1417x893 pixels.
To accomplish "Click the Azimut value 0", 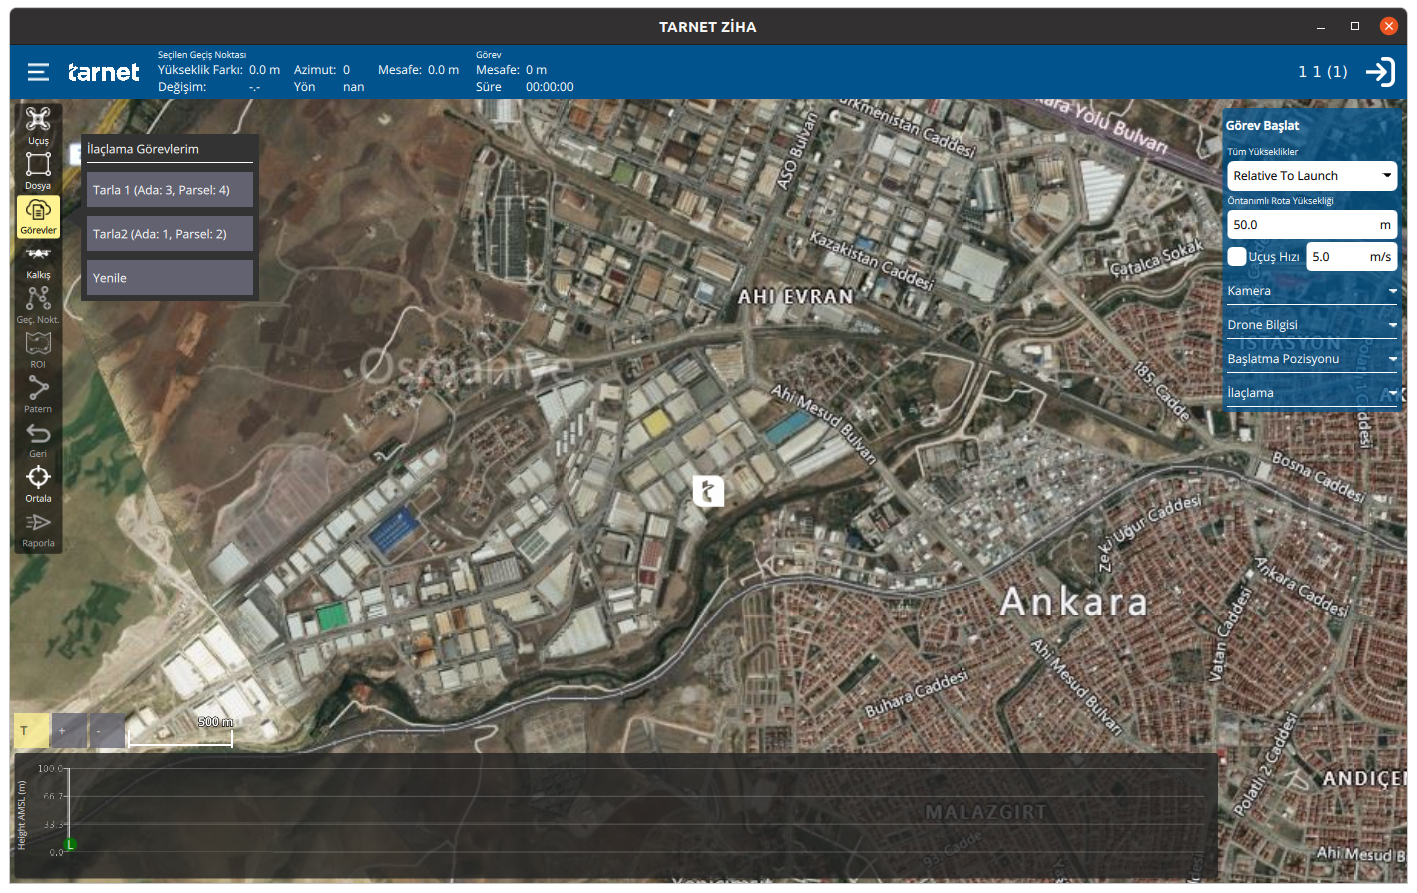I will (x=347, y=70).
